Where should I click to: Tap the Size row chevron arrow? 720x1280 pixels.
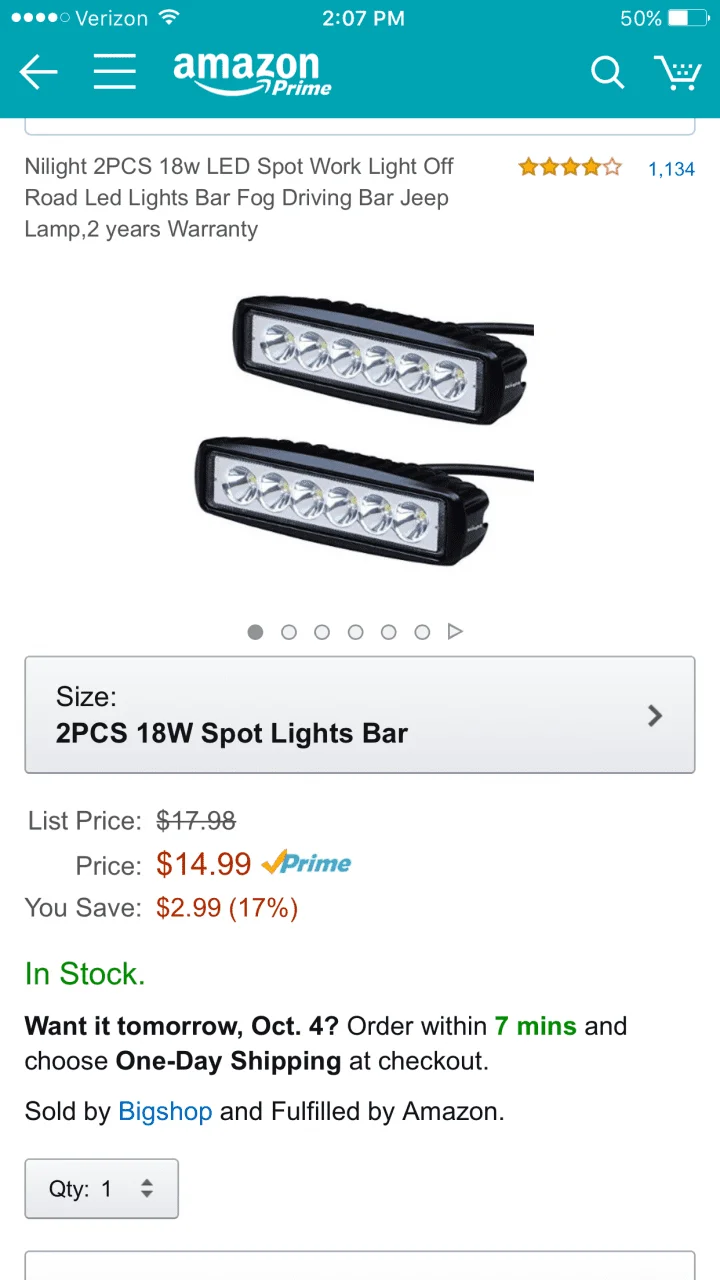655,715
